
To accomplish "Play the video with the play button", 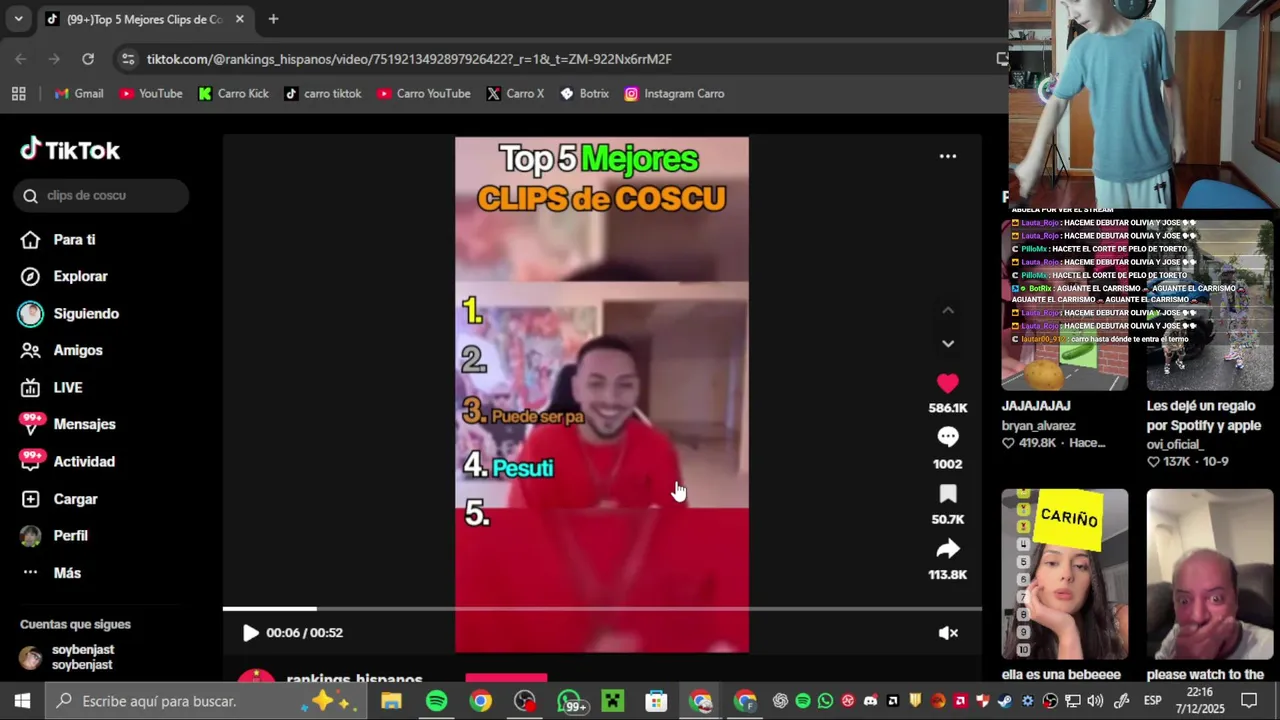I will tap(250, 632).
